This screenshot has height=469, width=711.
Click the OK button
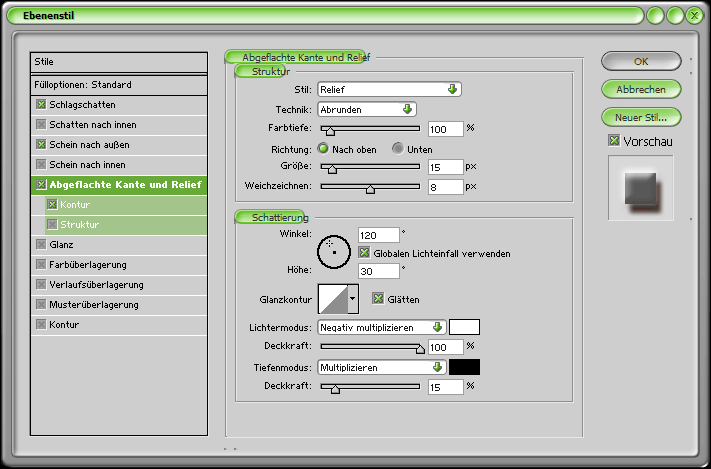tap(641, 61)
